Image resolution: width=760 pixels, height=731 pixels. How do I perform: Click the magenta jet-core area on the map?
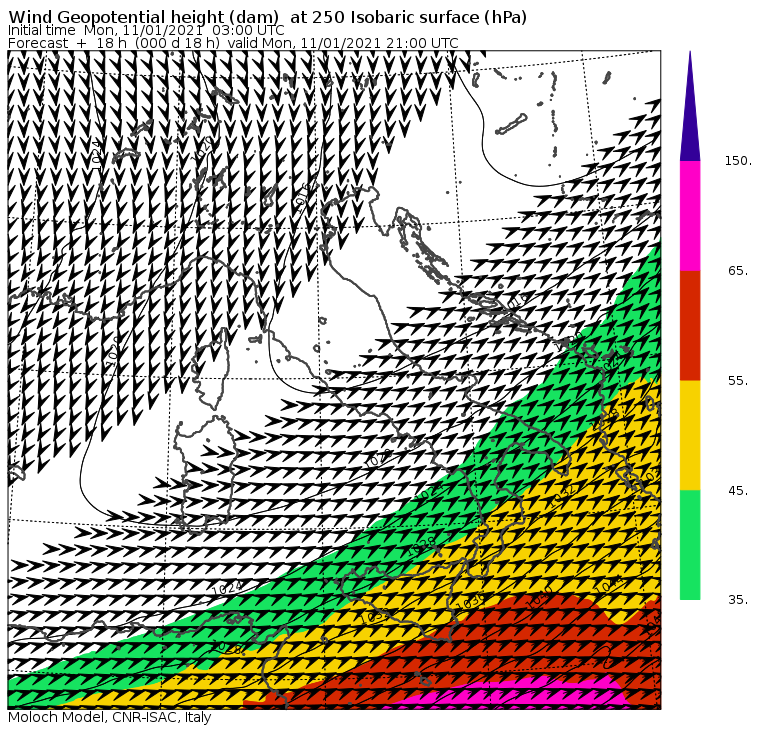click(514, 694)
